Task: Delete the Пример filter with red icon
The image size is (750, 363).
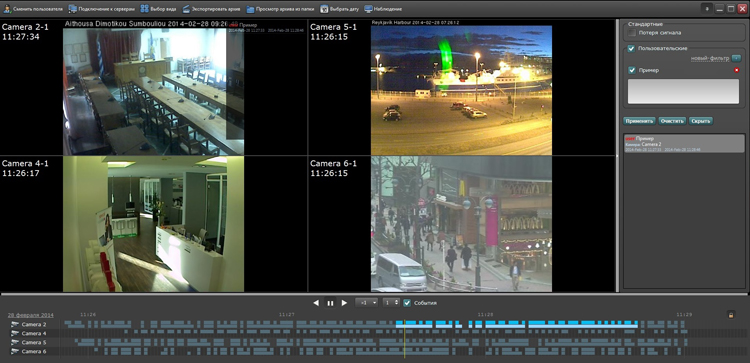Action: [737, 70]
